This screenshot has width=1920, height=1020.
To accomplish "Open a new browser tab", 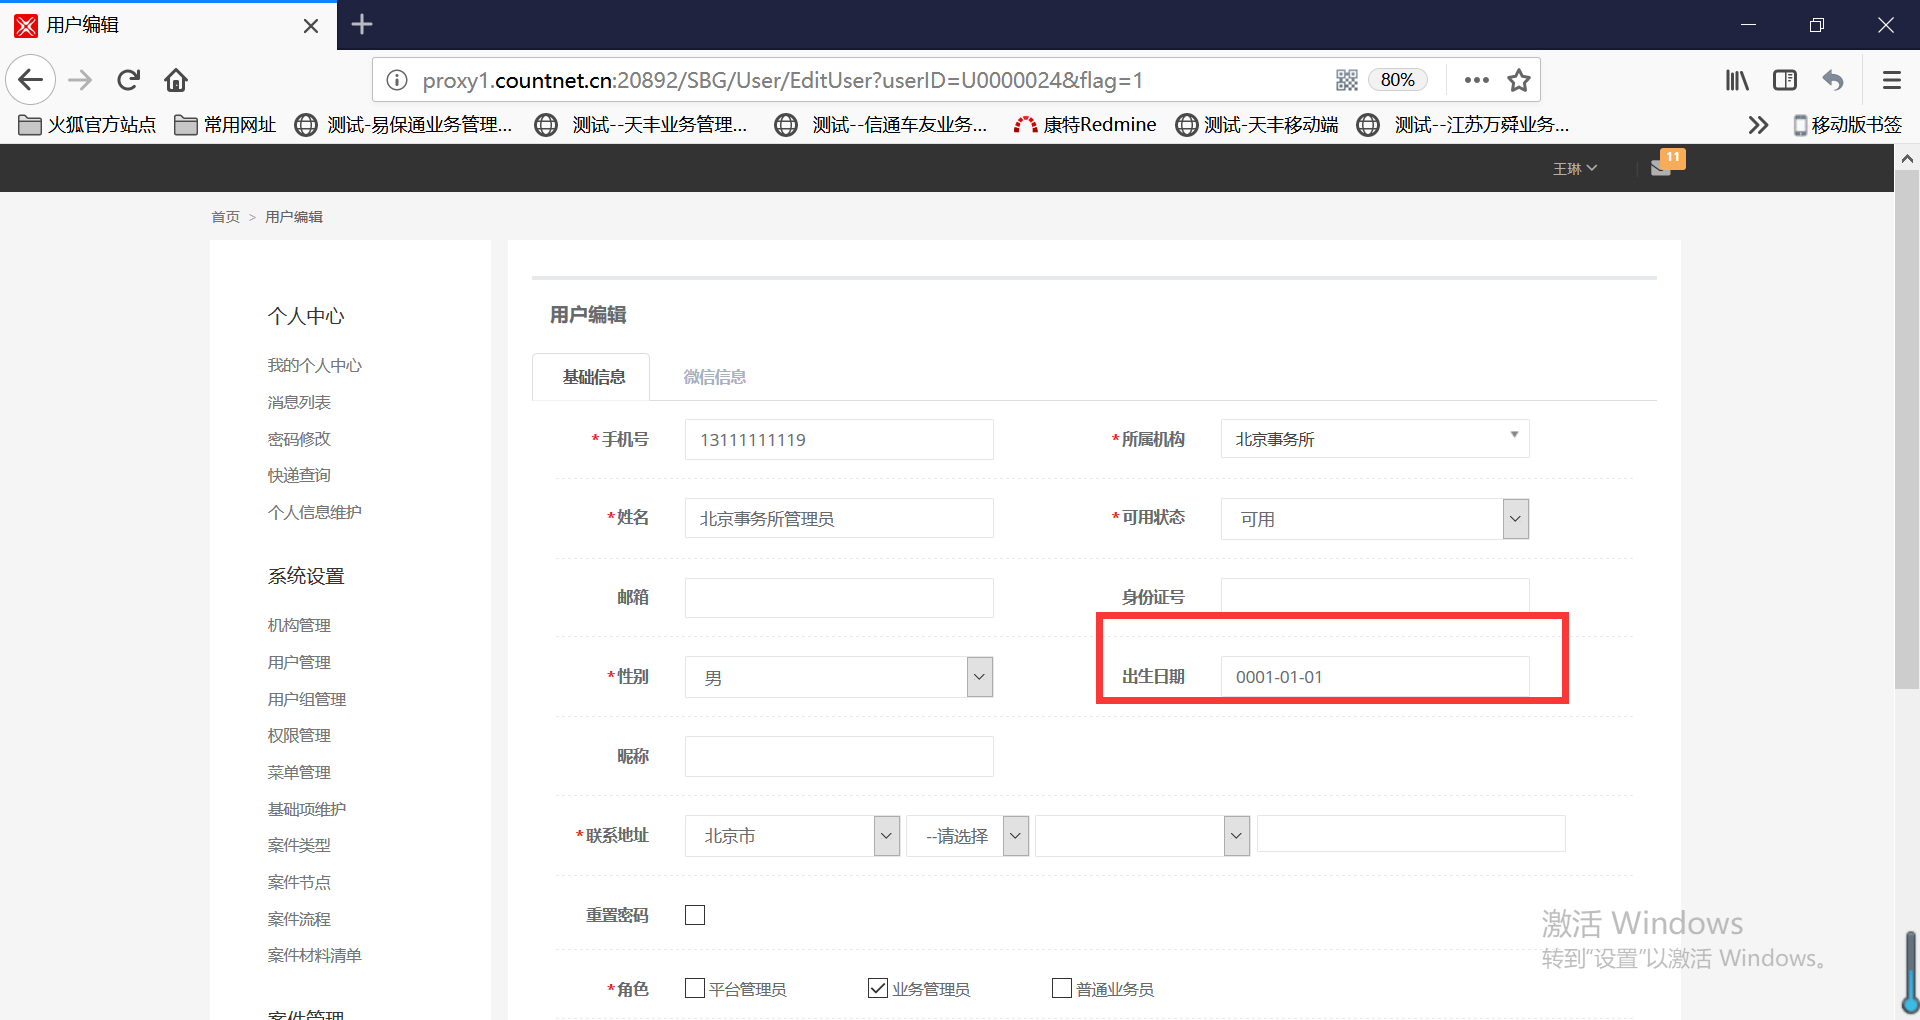I will click(x=362, y=24).
